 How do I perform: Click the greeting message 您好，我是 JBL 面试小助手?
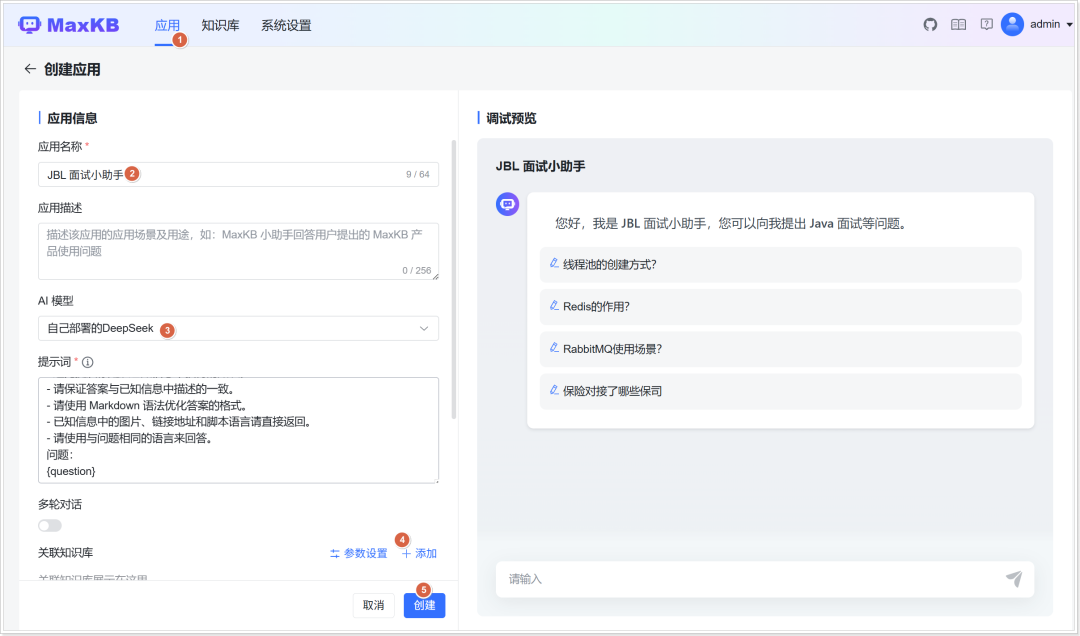pyautogui.click(x=730, y=223)
